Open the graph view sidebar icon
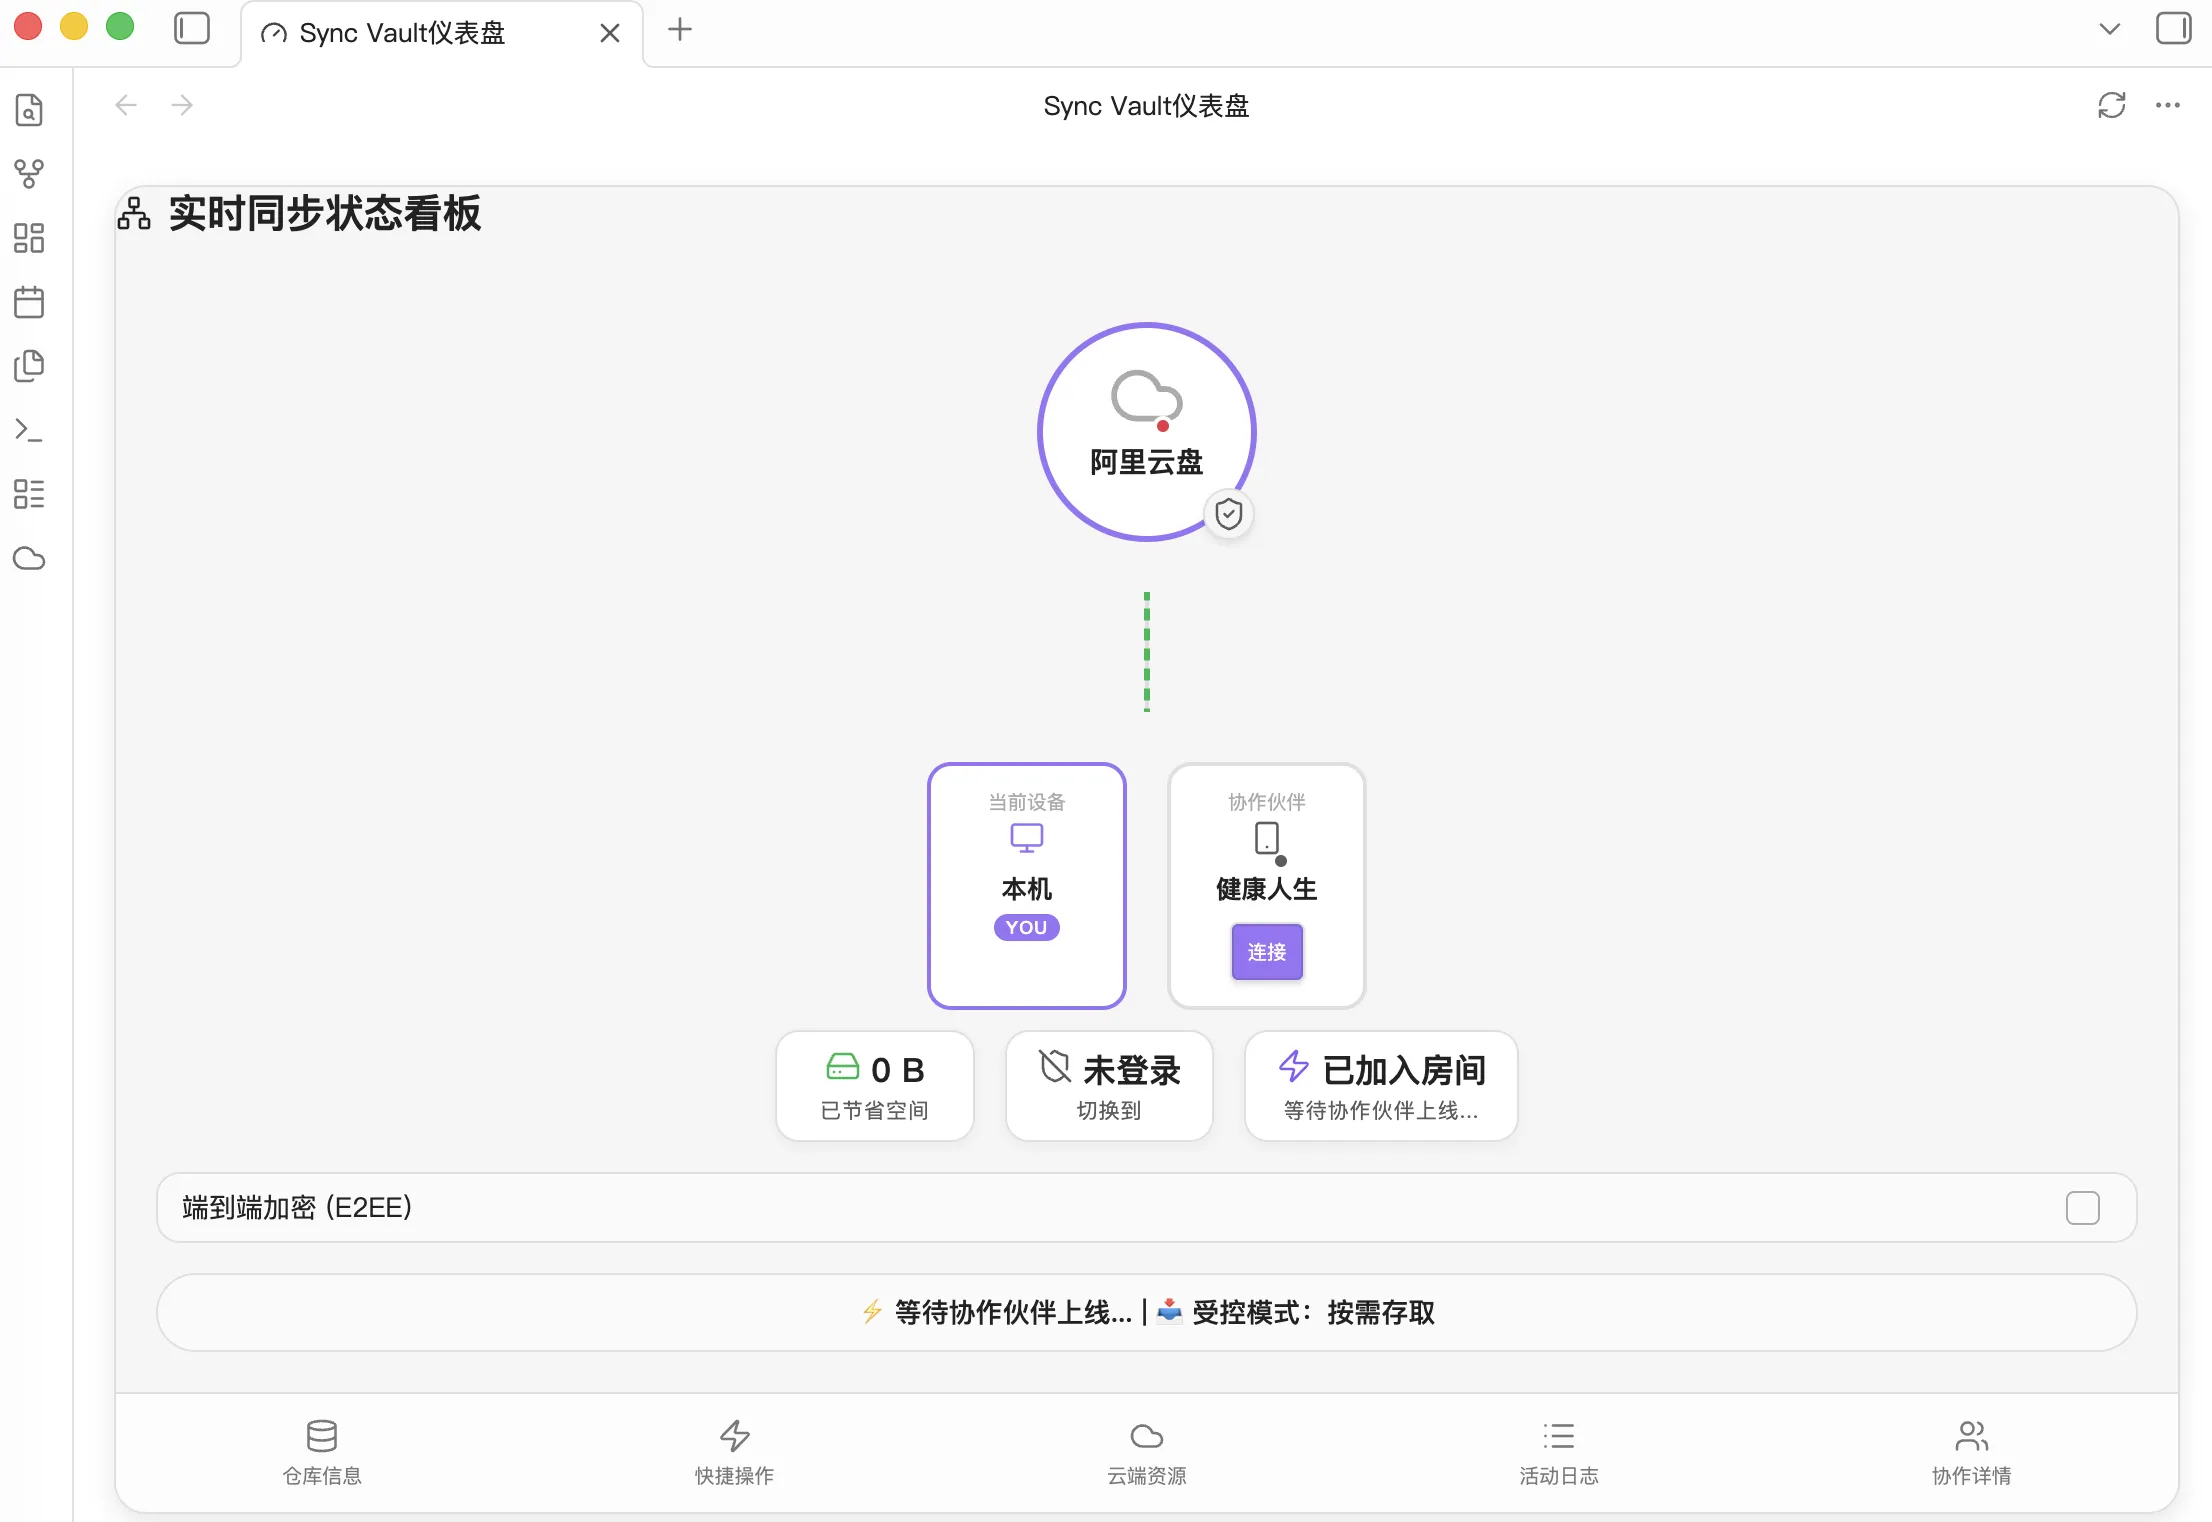Image resolution: width=2212 pixels, height=1522 pixels. [29, 174]
